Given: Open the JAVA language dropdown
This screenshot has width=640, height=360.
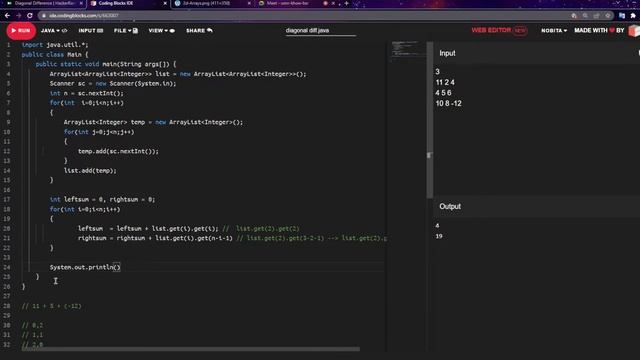Looking at the screenshot, I should click(54, 31).
